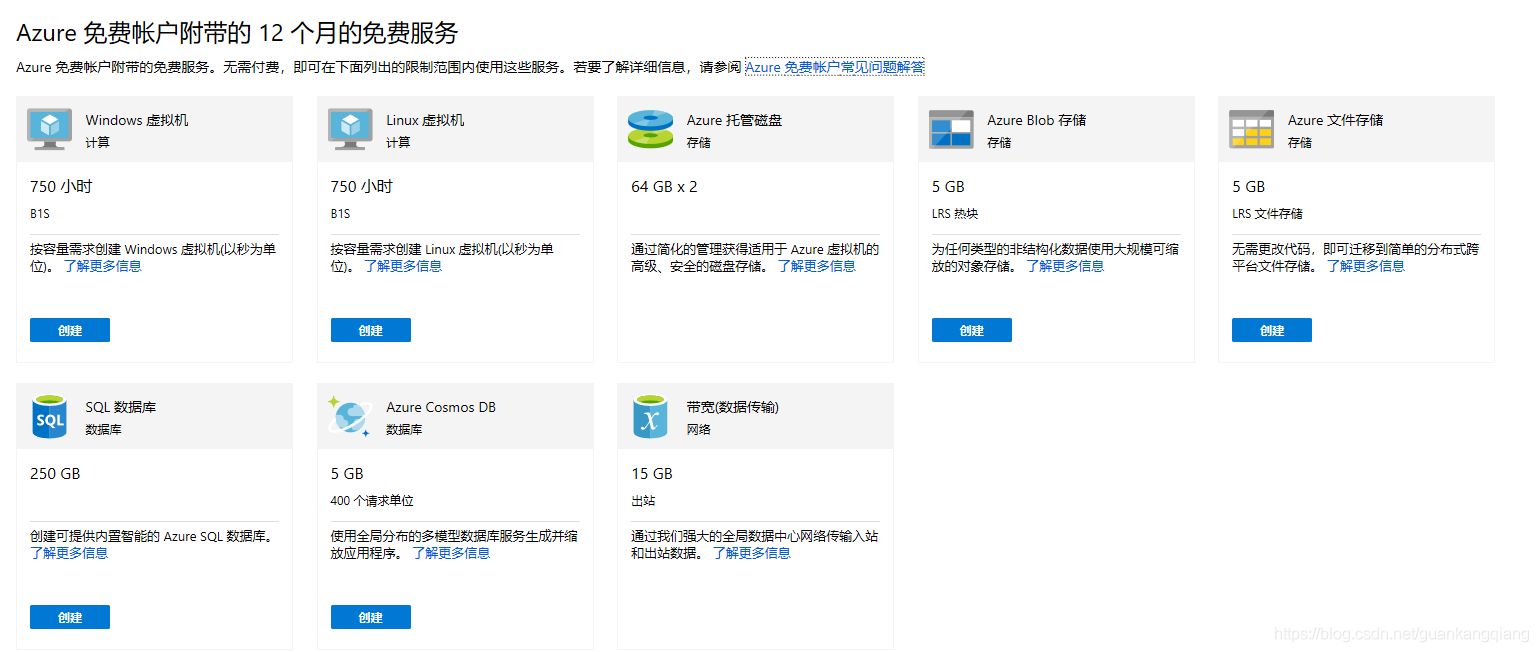Click the Windows 虚拟机 card title
This screenshot has width=1538, height=652.
[x=137, y=120]
